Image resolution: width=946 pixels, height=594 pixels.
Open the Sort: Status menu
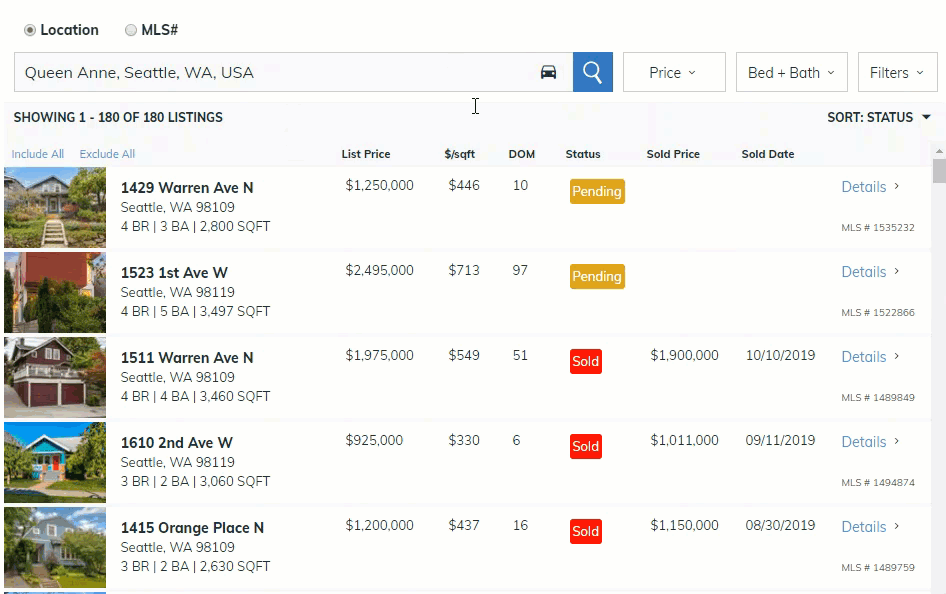coord(878,117)
